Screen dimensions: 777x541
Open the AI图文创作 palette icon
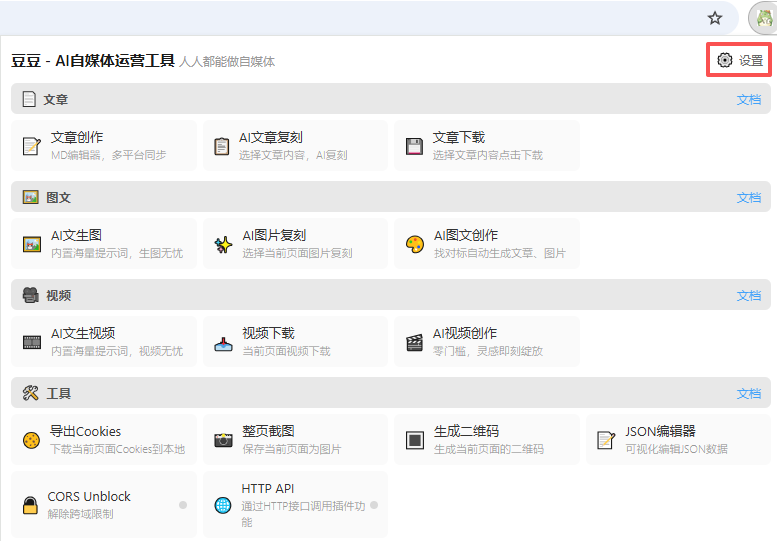tap(414, 244)
